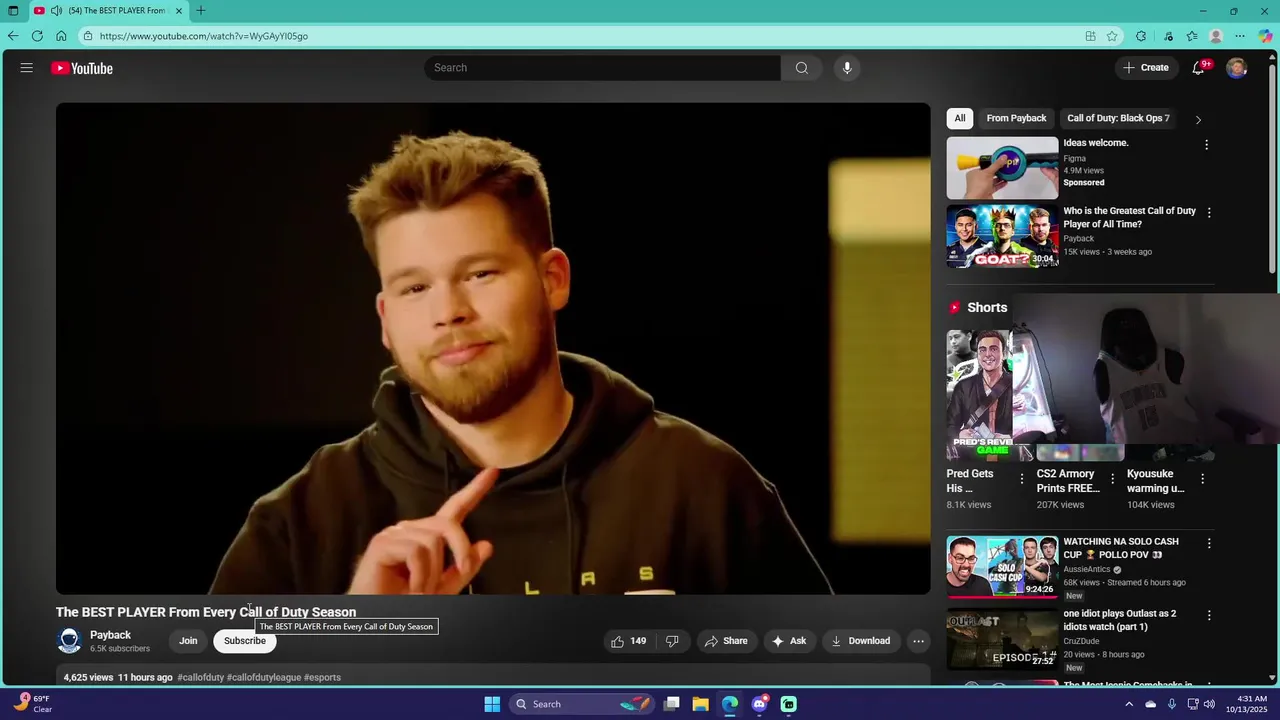Open options for CS2 Armory short
Viewport: 1280px width, 720px height.
tap(1112, 479)
